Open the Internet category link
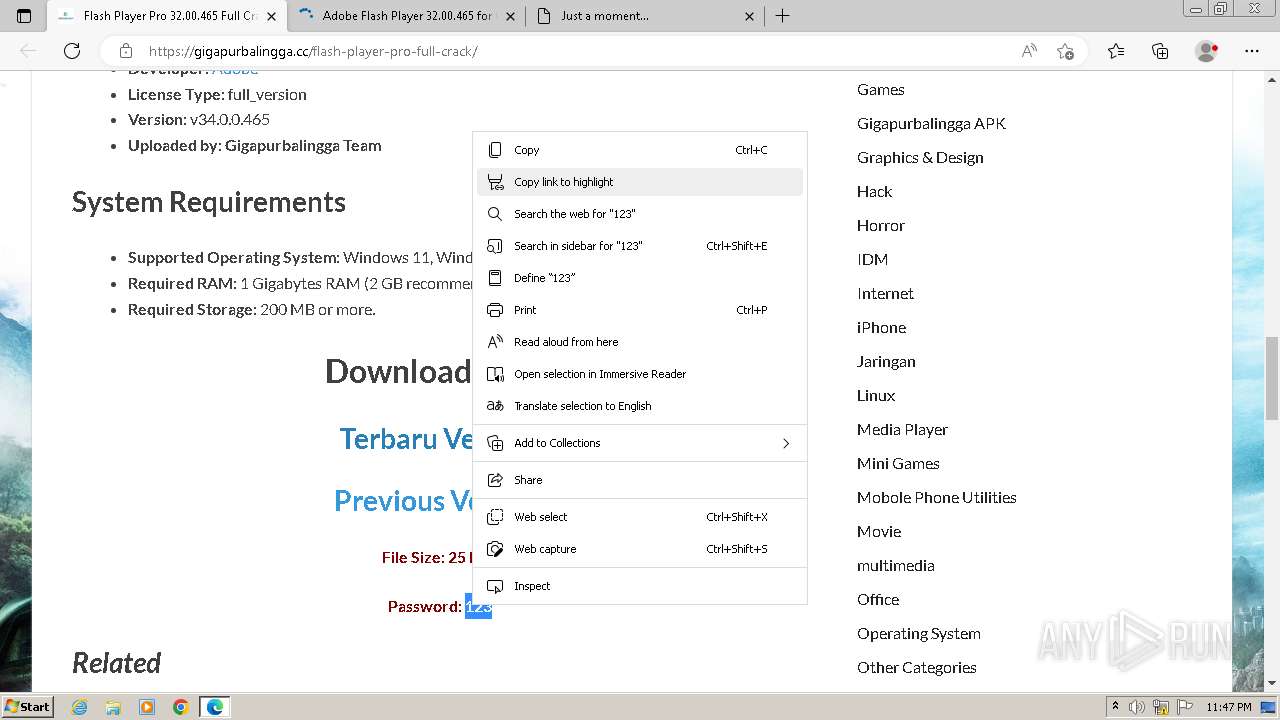The image size is (1280, 720). pyautogui.click(x=885, y=294)
